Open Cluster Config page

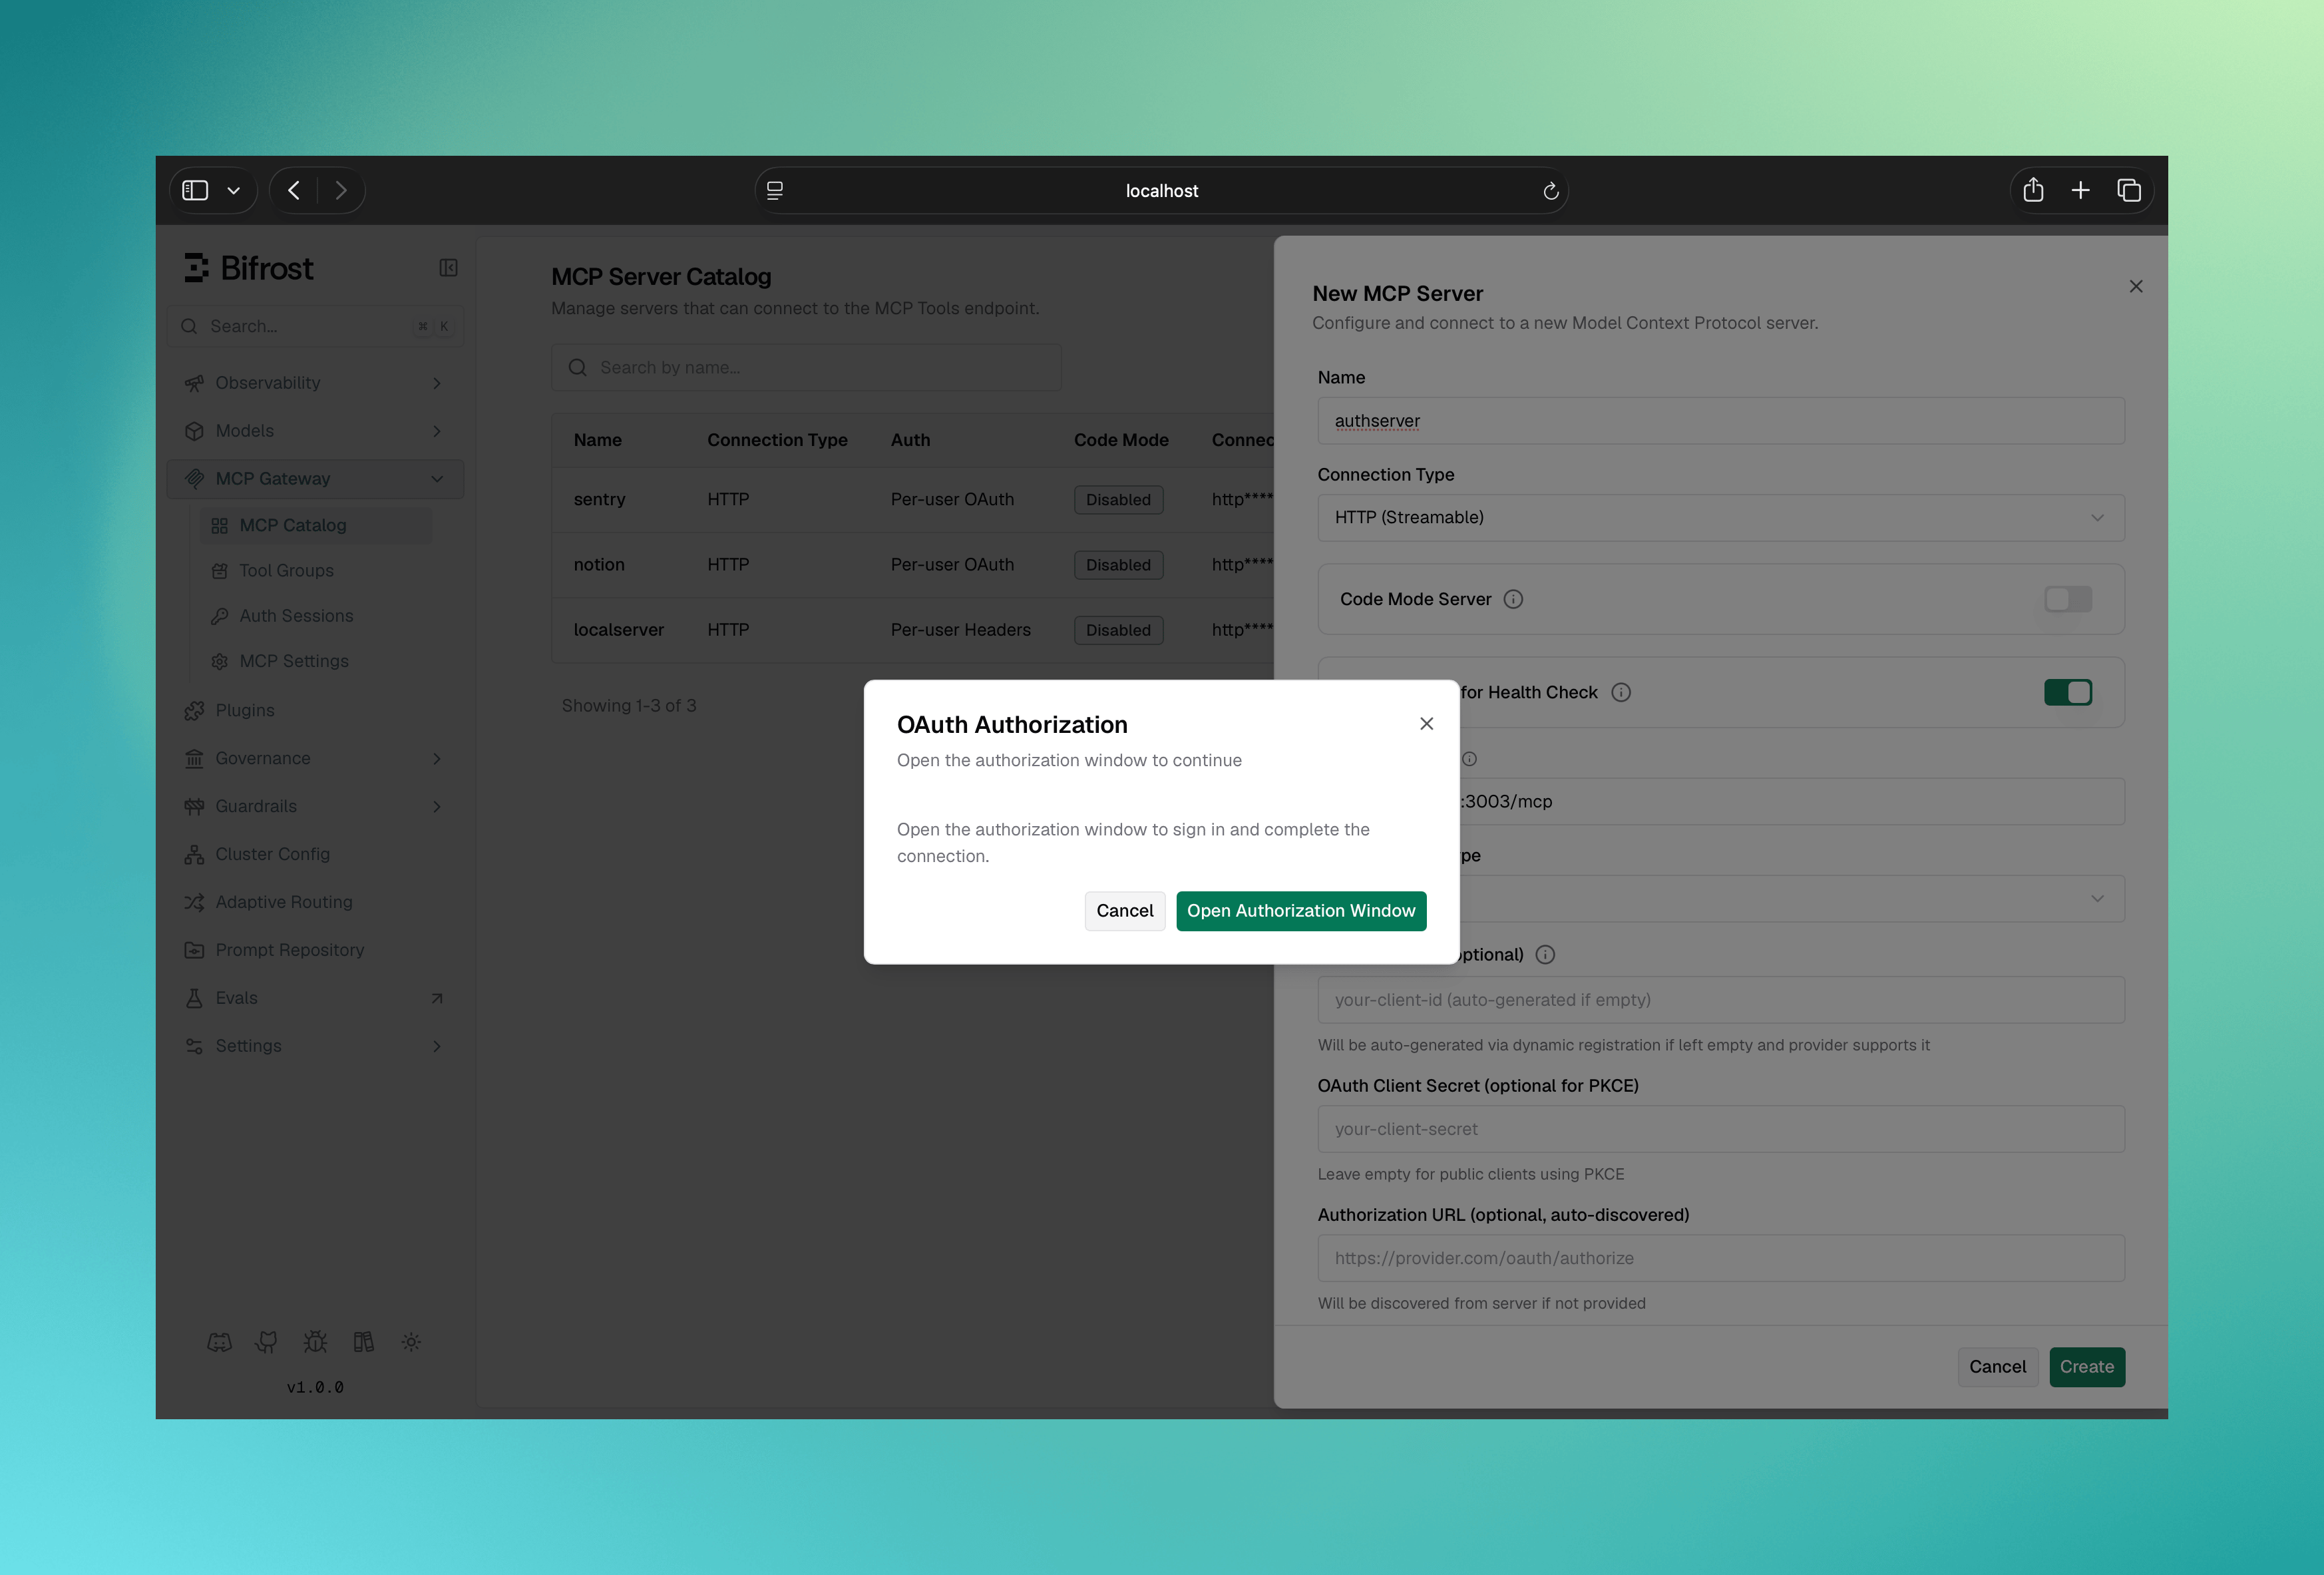pos(315,854)
